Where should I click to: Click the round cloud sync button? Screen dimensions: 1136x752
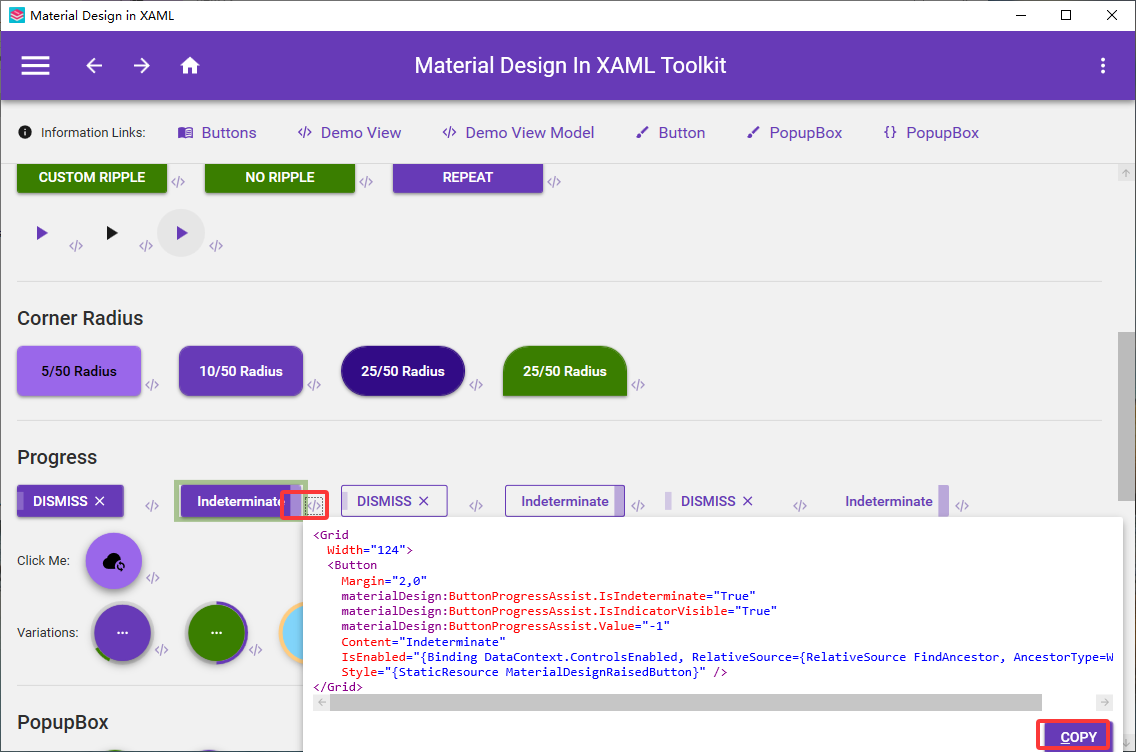coord(114,561)
